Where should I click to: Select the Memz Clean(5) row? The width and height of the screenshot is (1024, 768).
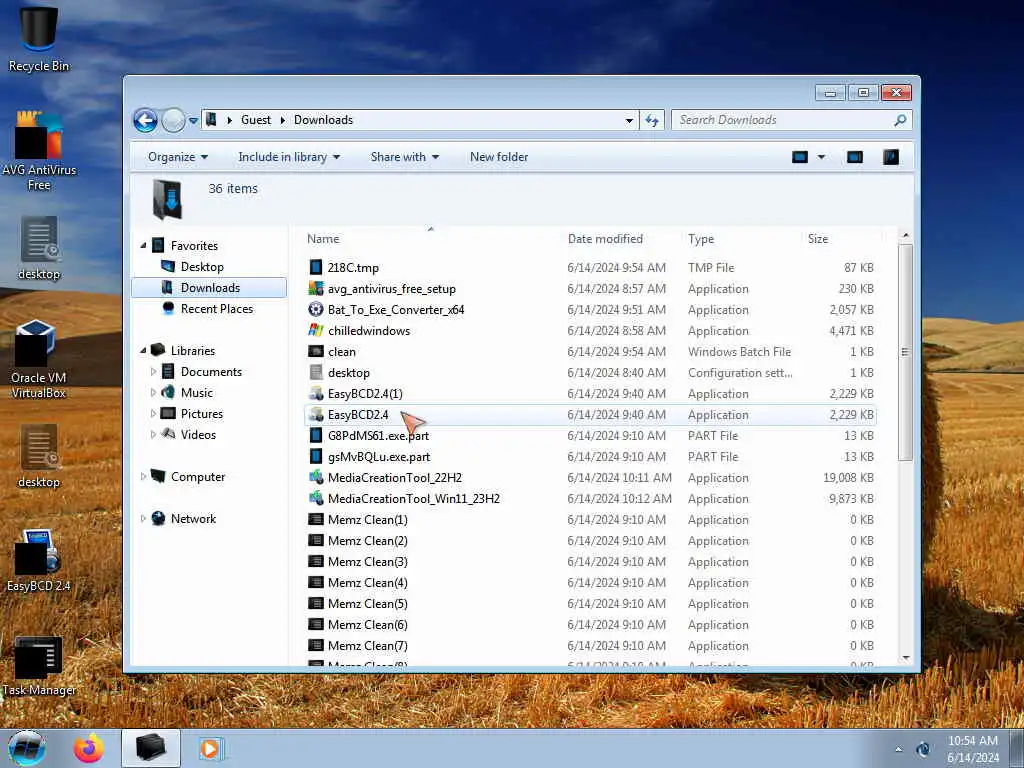tap(590, 603)
